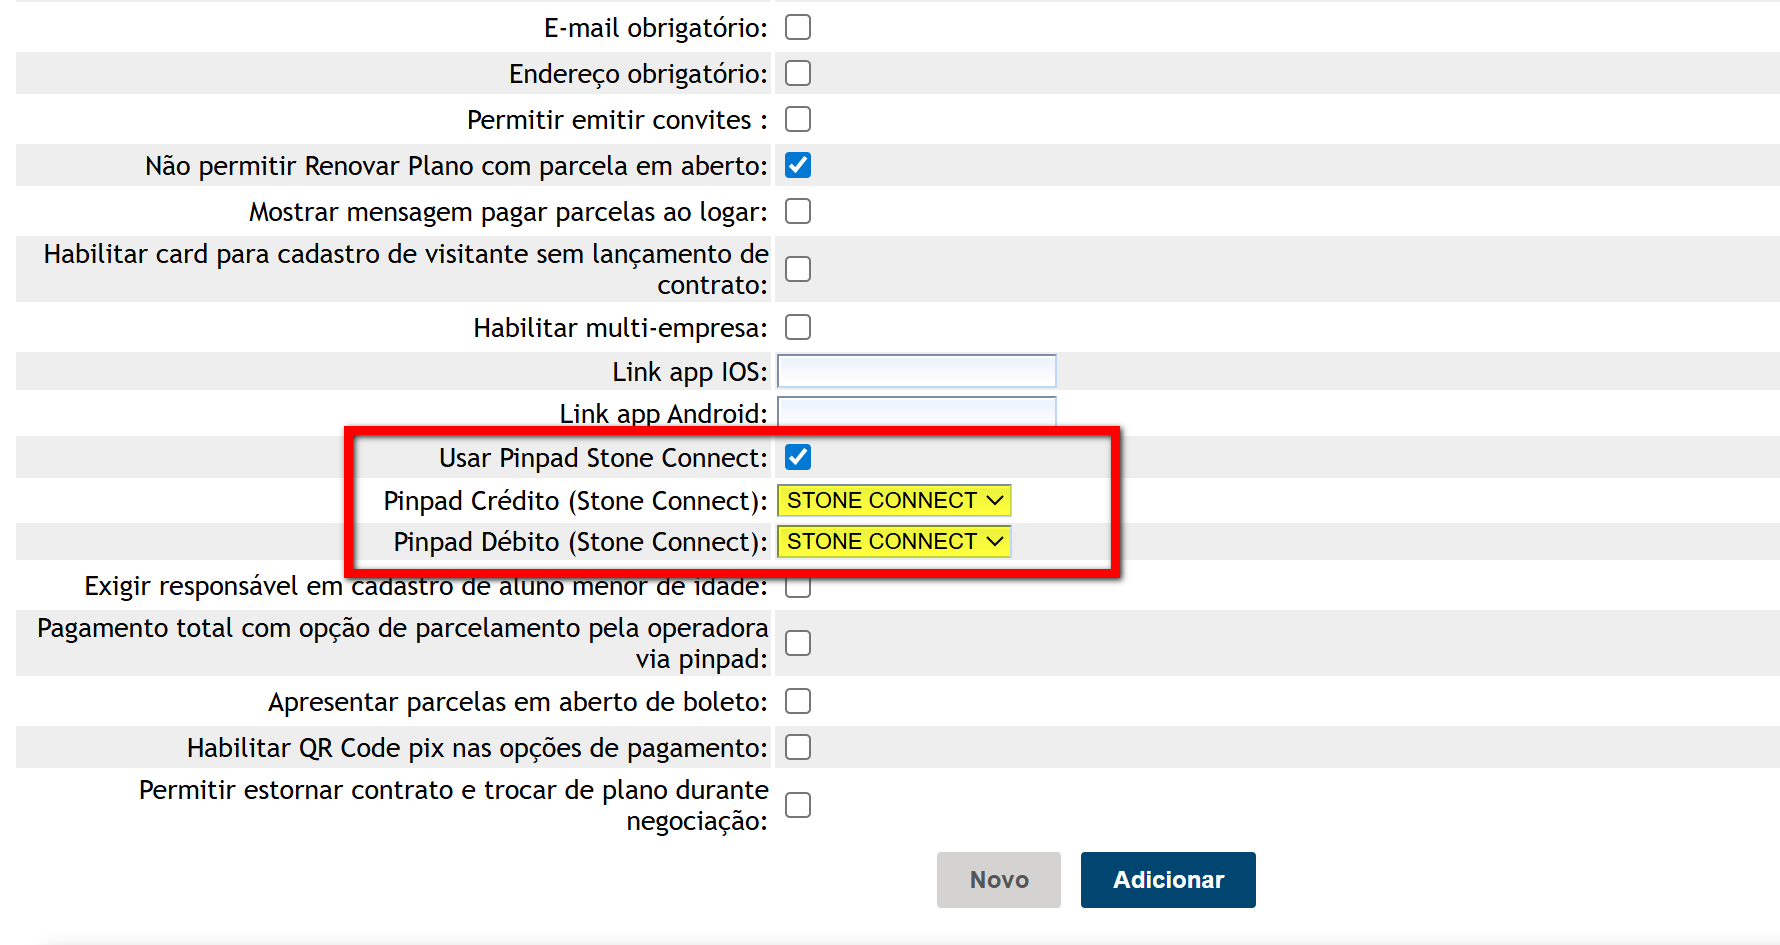This screenshot has height=945, width=1780.
Task: Open Pinpad Crédito Stone Connect dropdown
Action: point(893,500)
